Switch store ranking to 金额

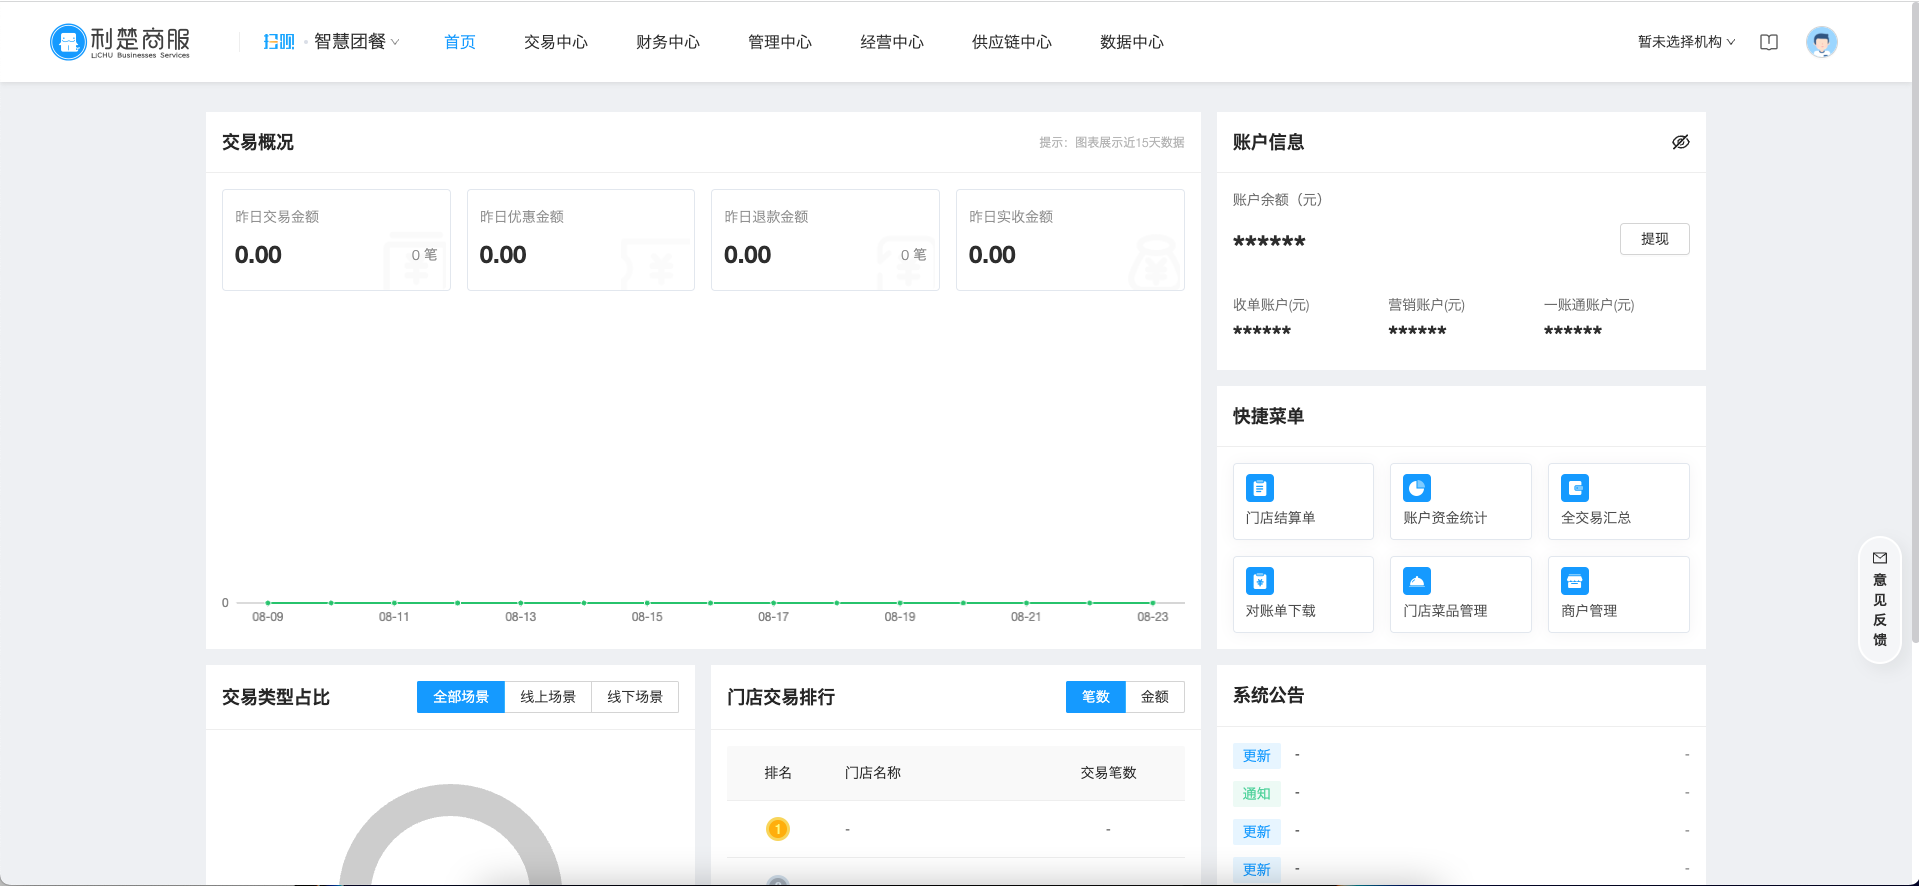coord(1155,697)
